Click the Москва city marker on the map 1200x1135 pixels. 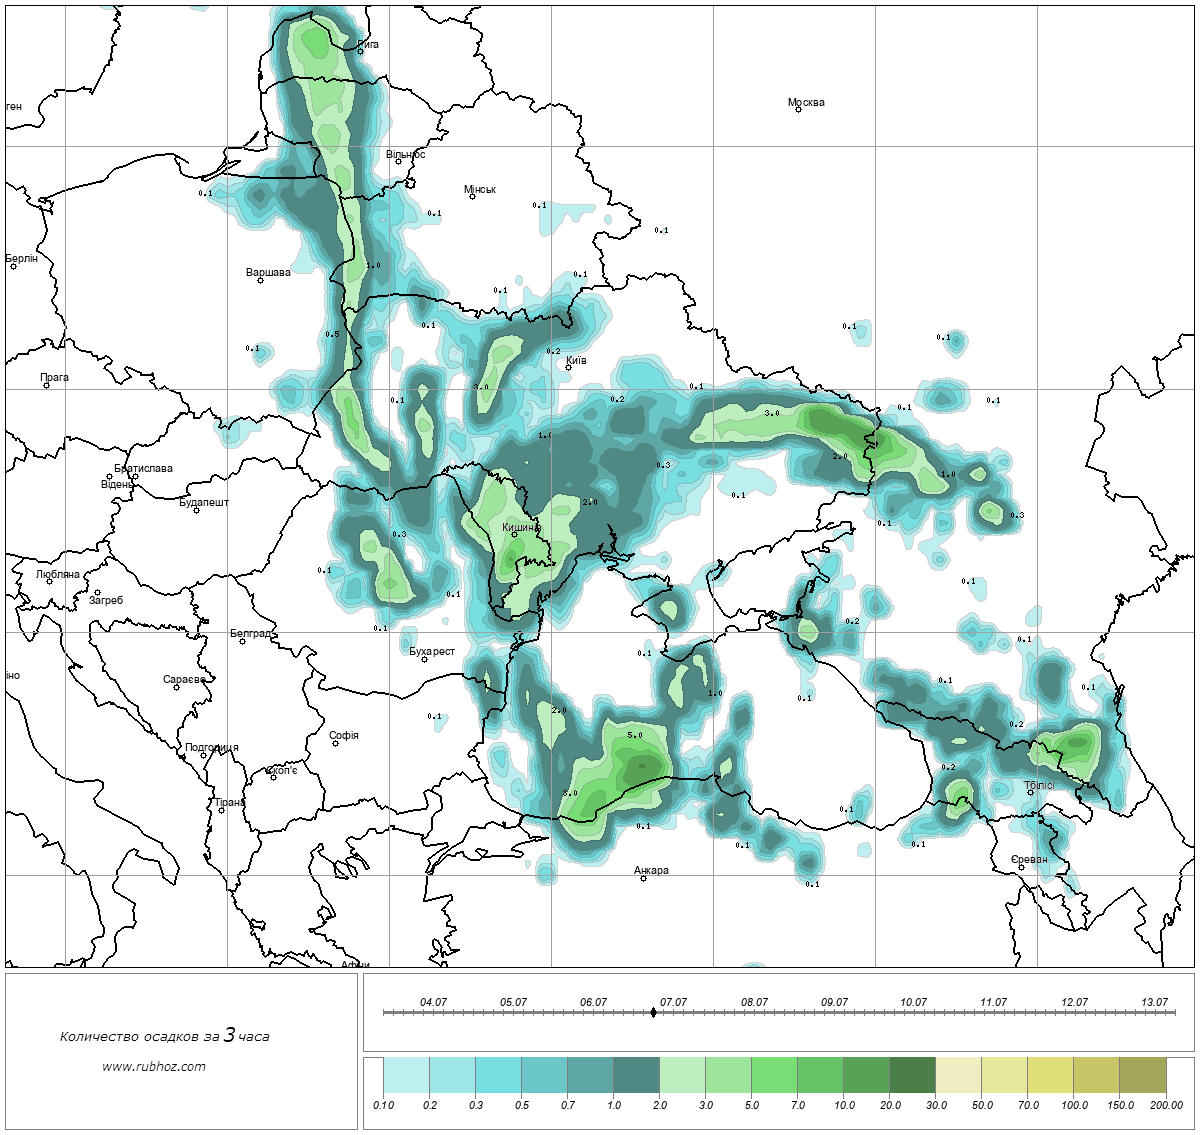point(798,110)
